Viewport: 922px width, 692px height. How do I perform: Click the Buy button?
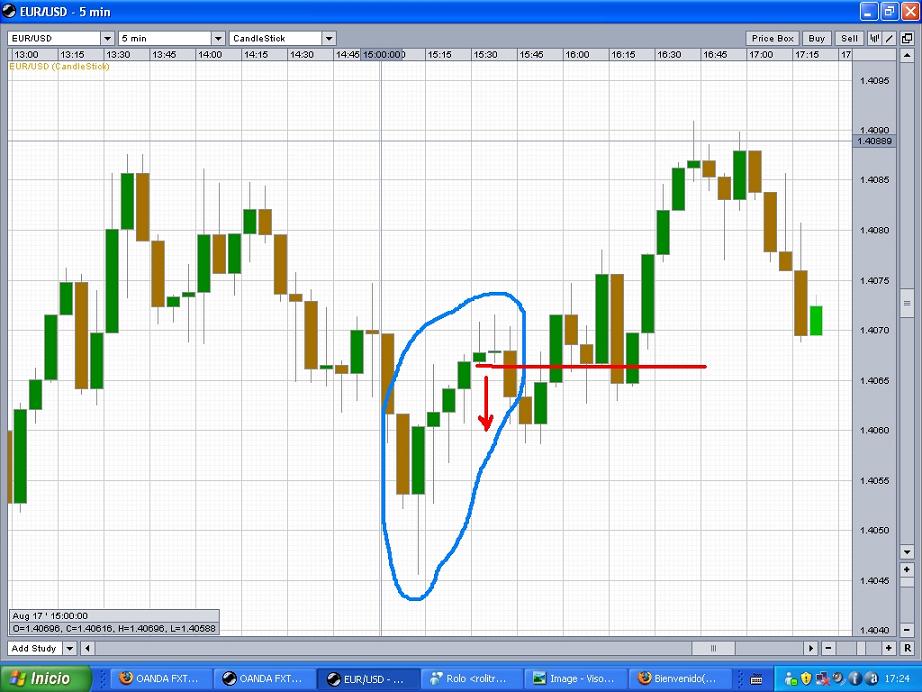coord(817,38)
